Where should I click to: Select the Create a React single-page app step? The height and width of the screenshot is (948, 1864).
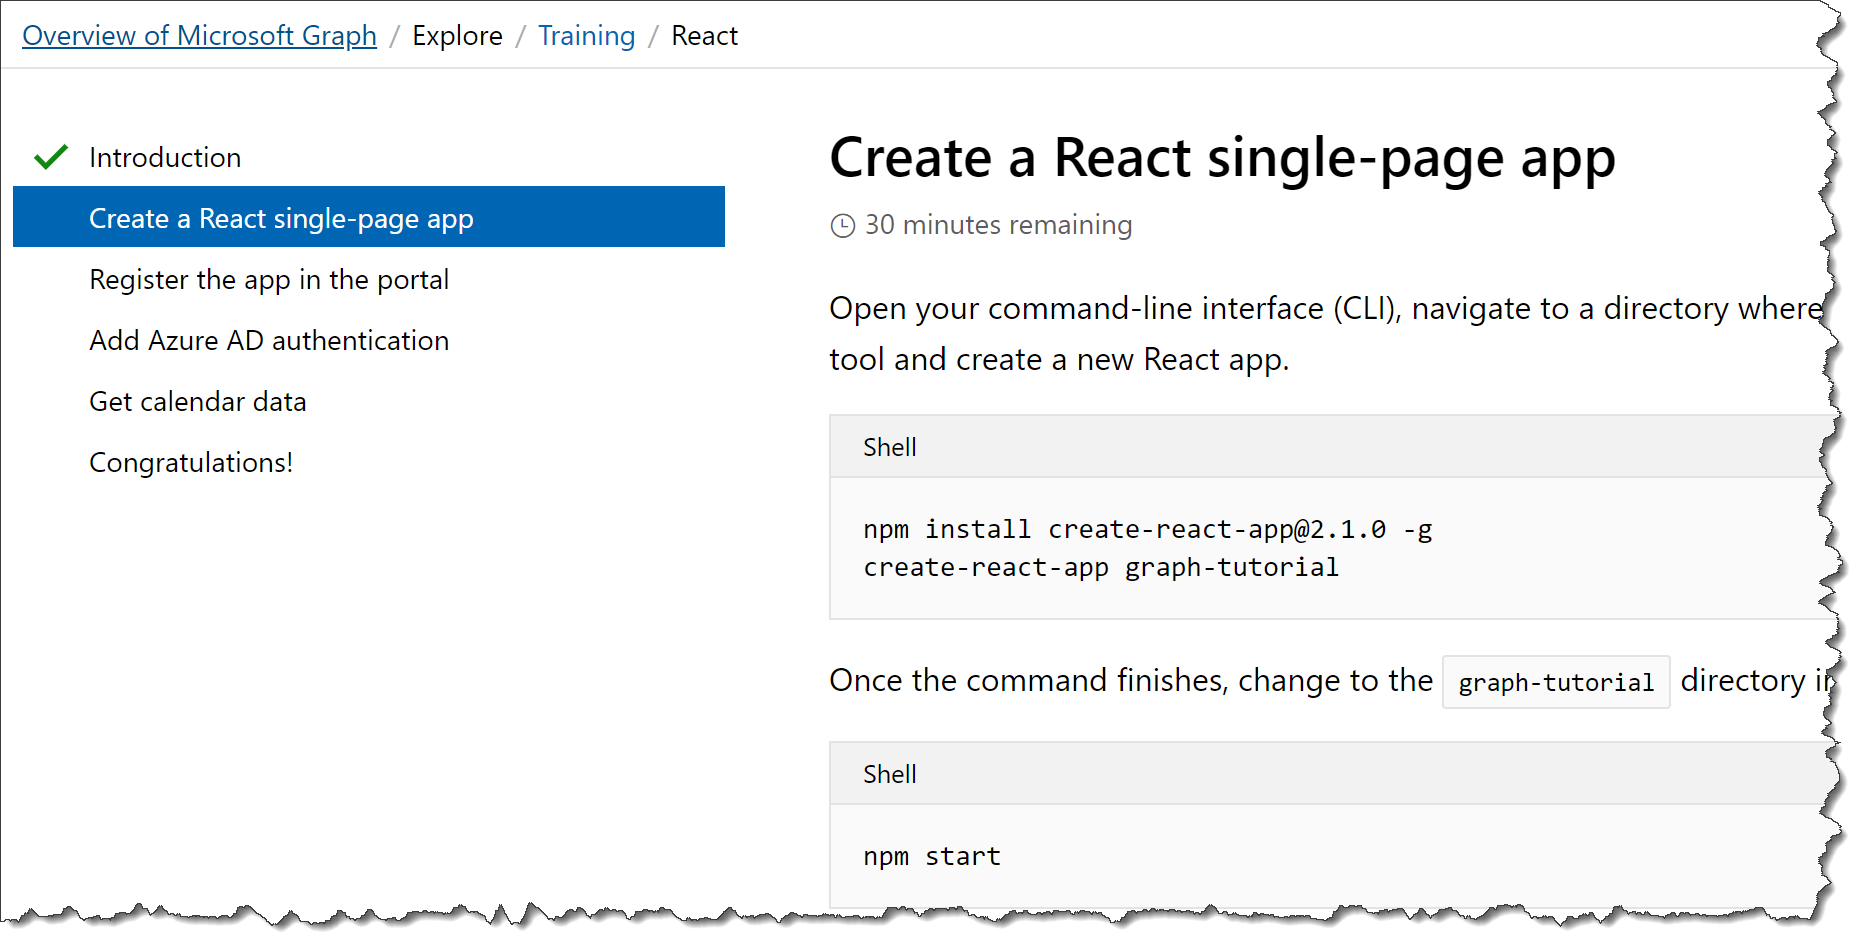tap(281, 218)
